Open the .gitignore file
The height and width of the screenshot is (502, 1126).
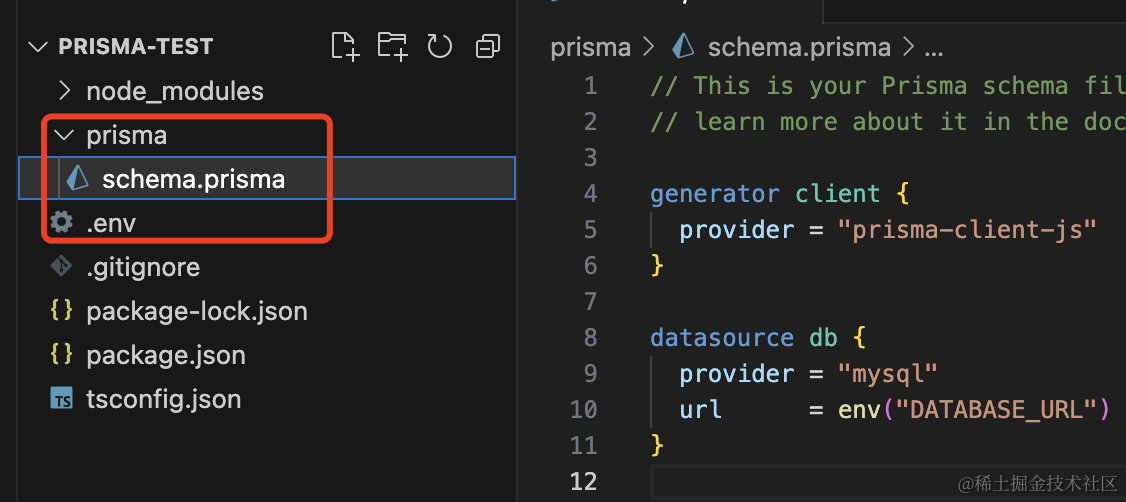point(143,267)
